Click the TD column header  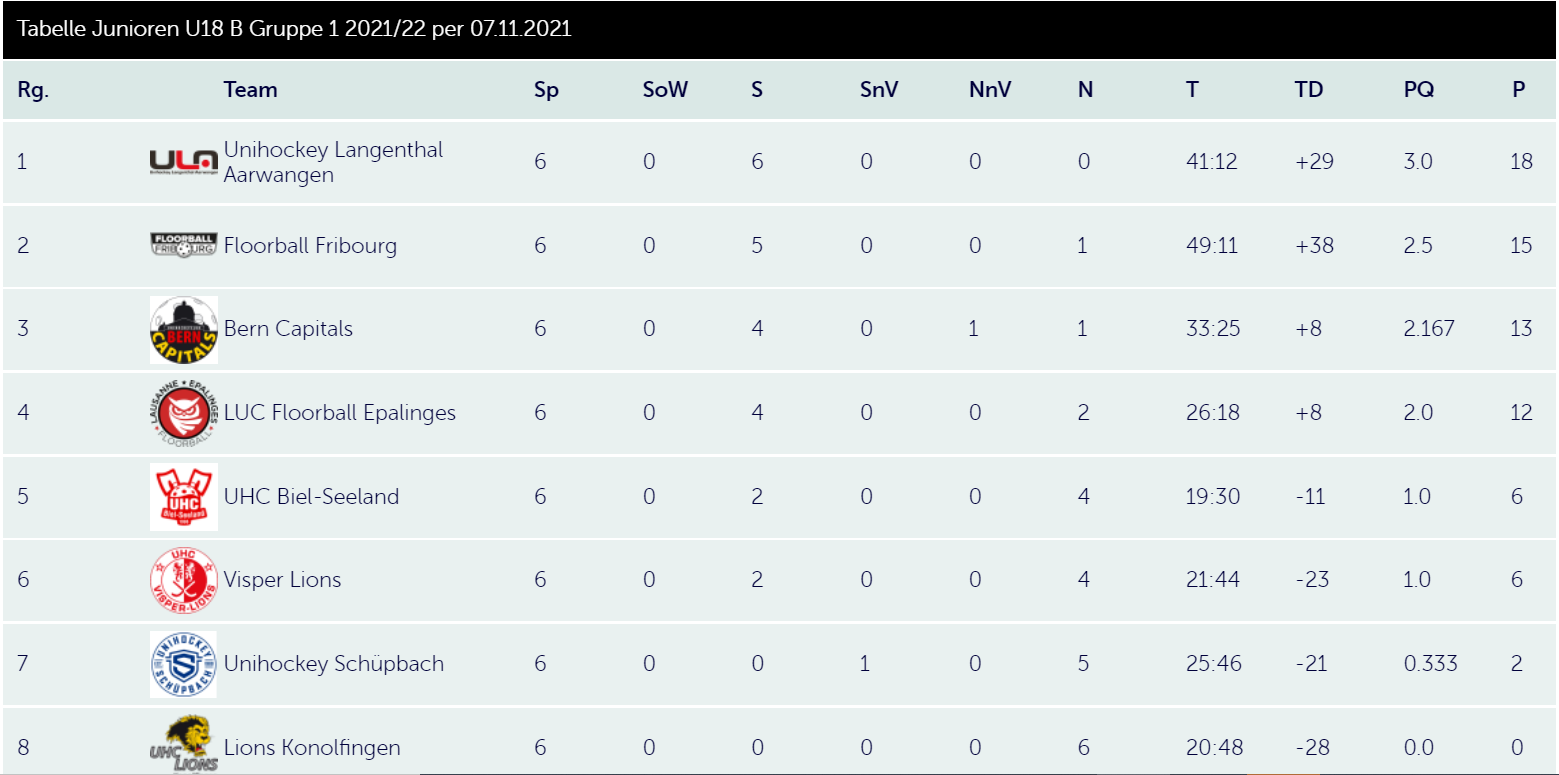coord(1308,90)
